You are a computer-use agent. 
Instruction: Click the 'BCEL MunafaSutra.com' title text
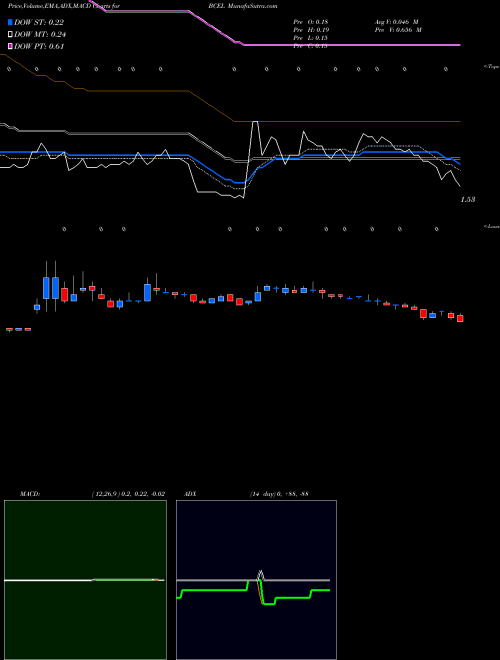242,6
